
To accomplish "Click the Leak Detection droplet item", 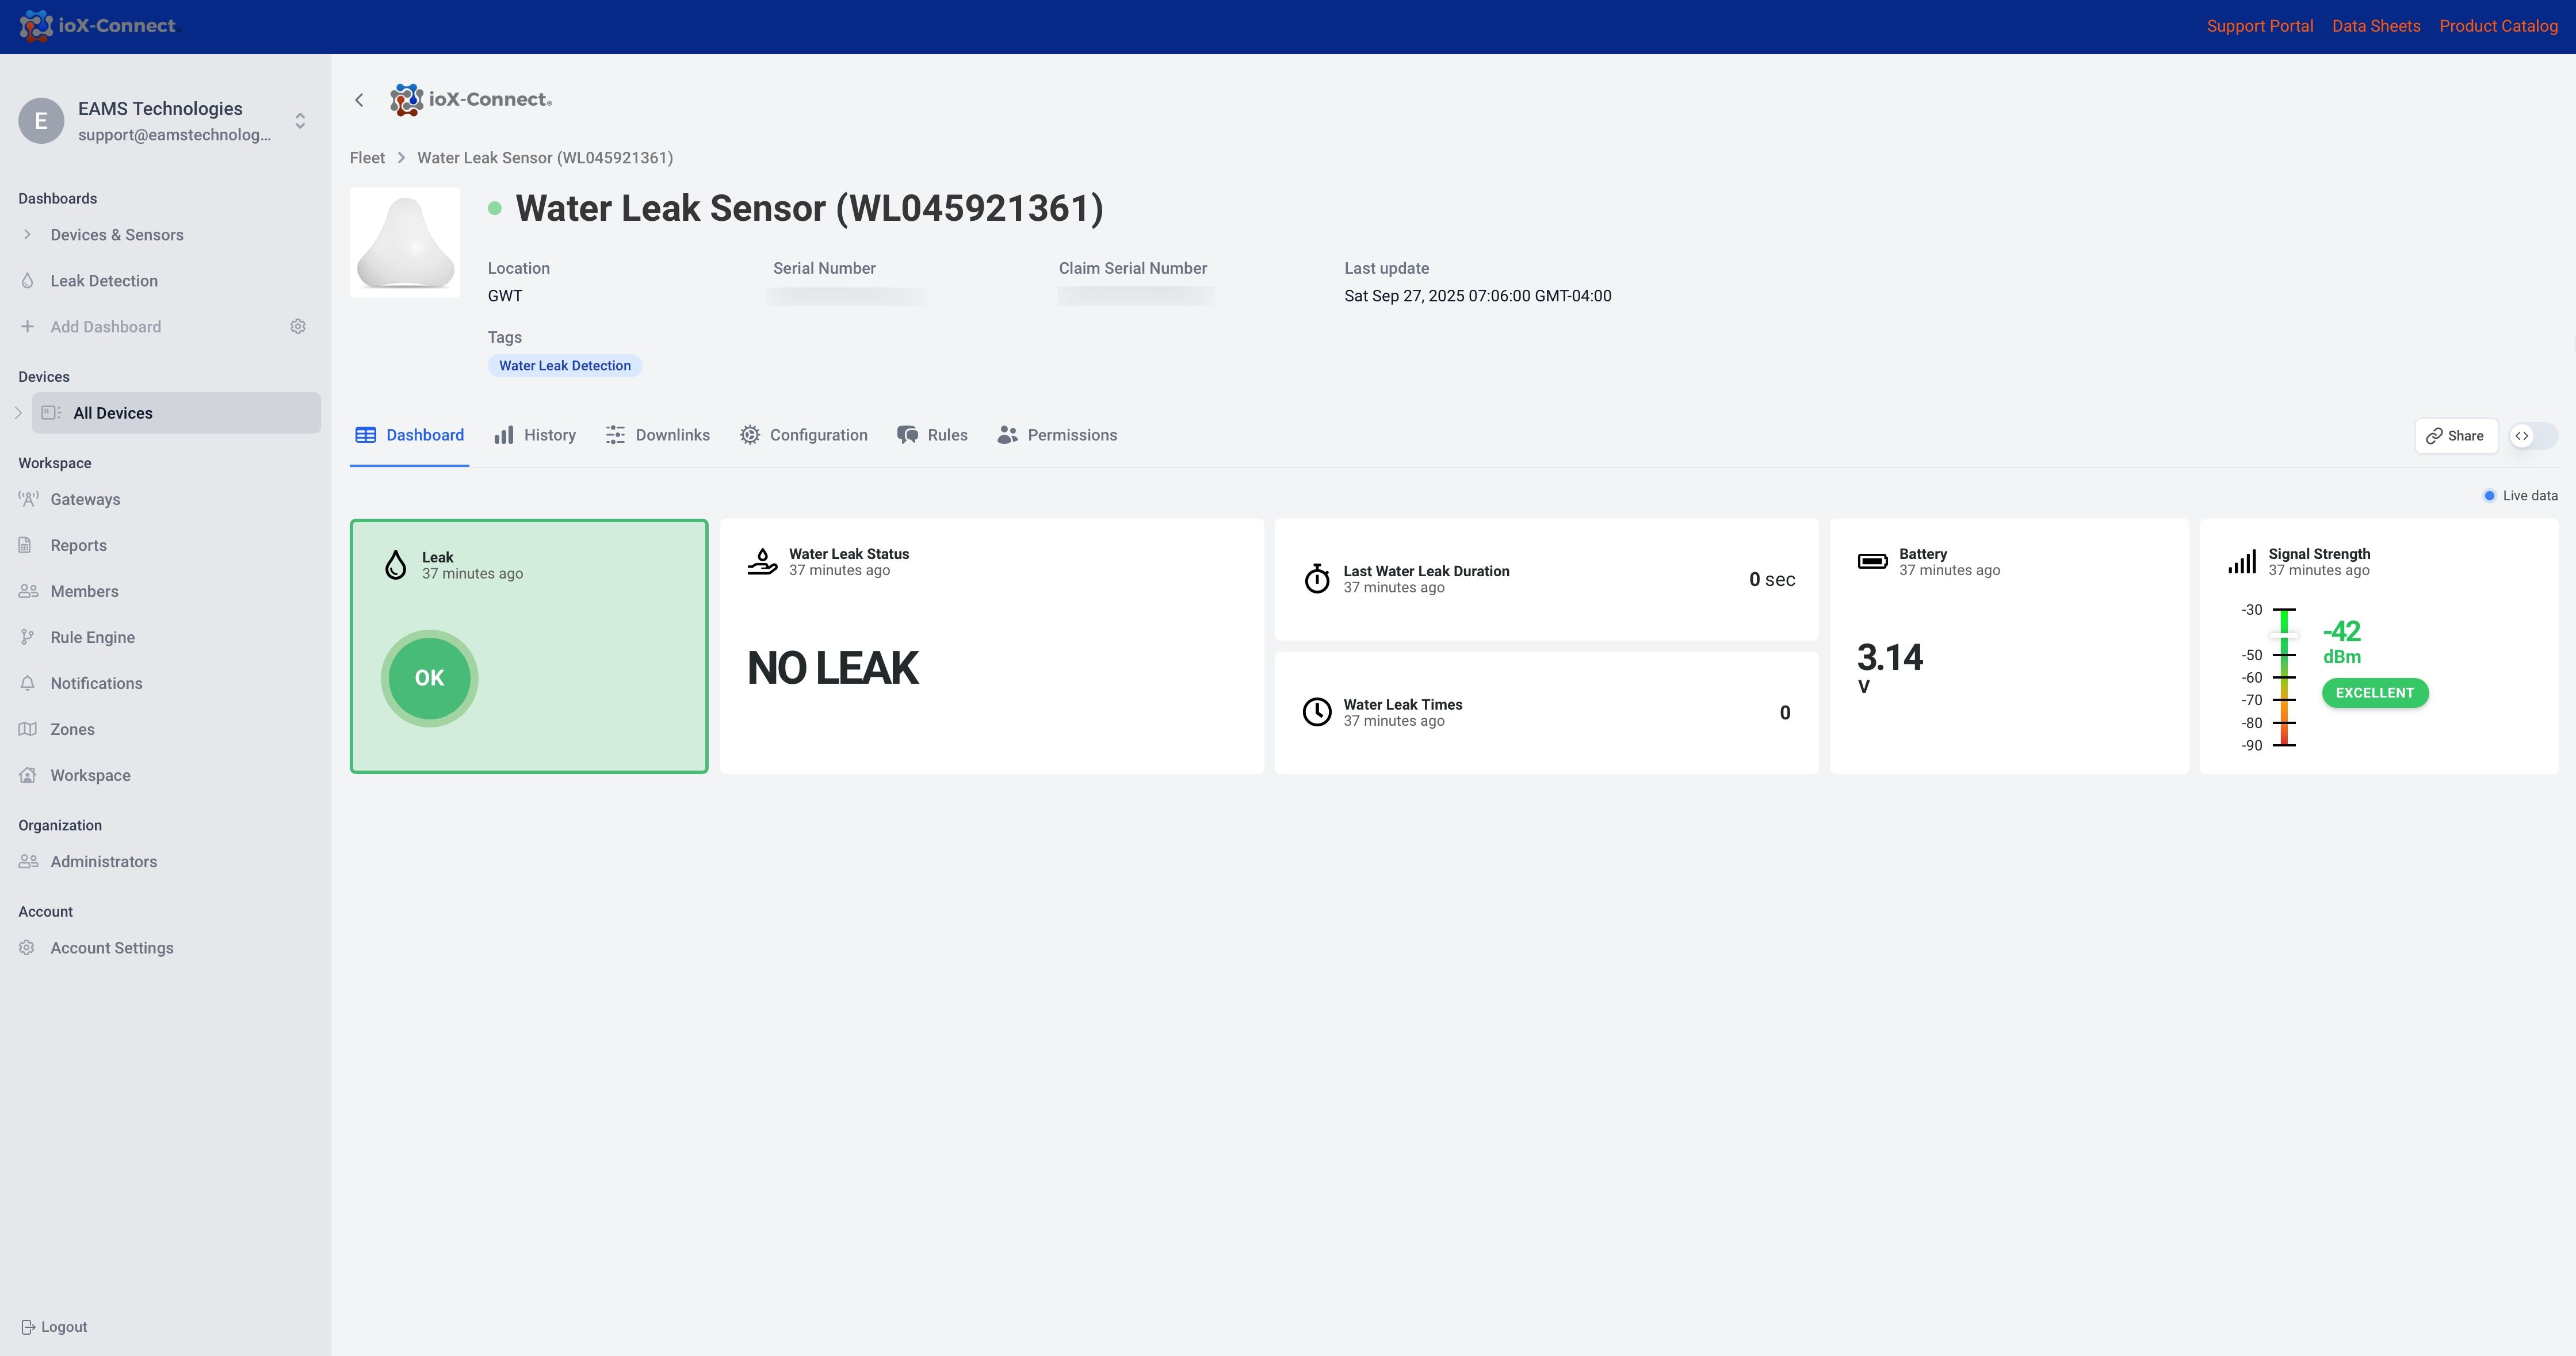I will [x=103, y=281].
